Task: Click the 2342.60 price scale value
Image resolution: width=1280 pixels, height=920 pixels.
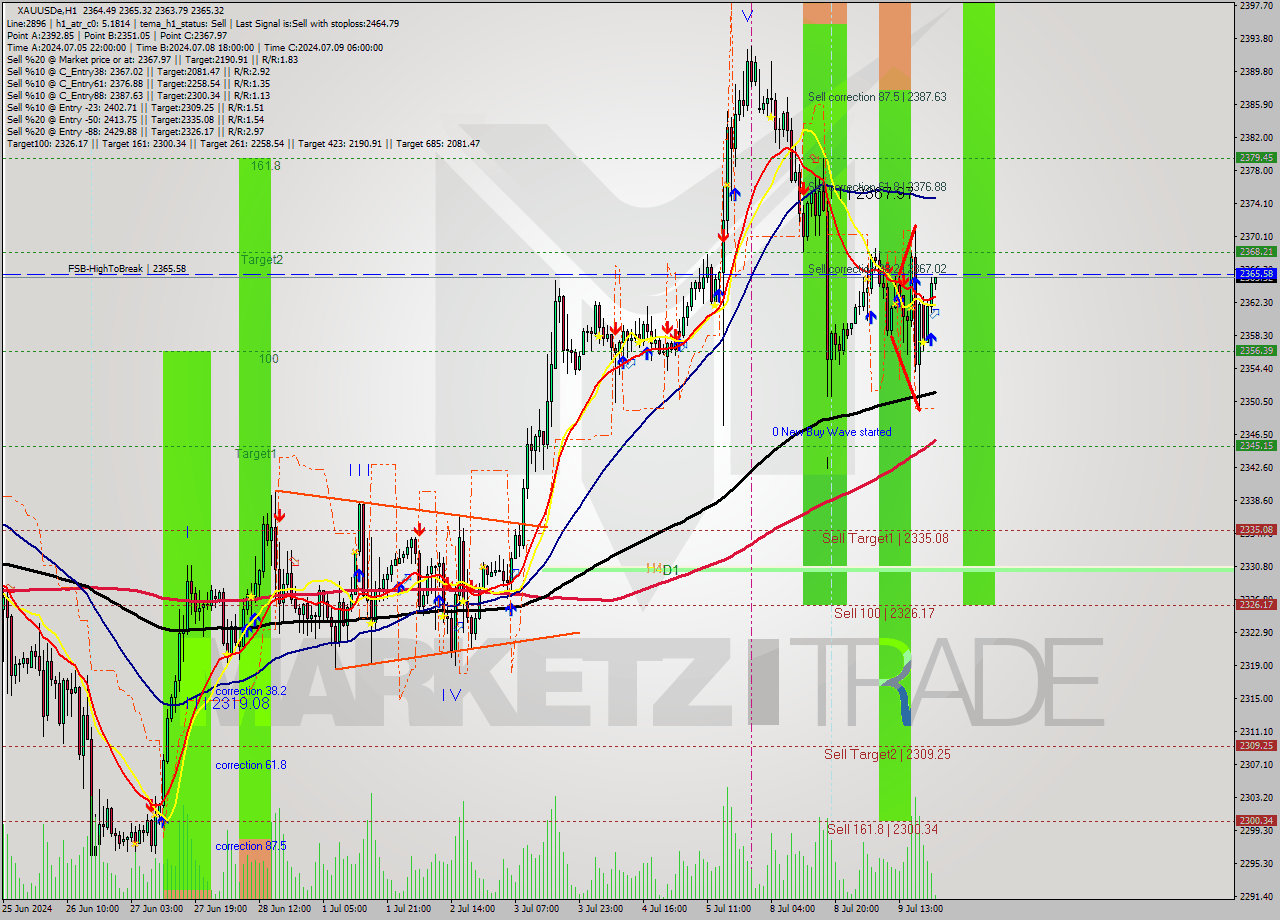Action: pos(1256,467)
